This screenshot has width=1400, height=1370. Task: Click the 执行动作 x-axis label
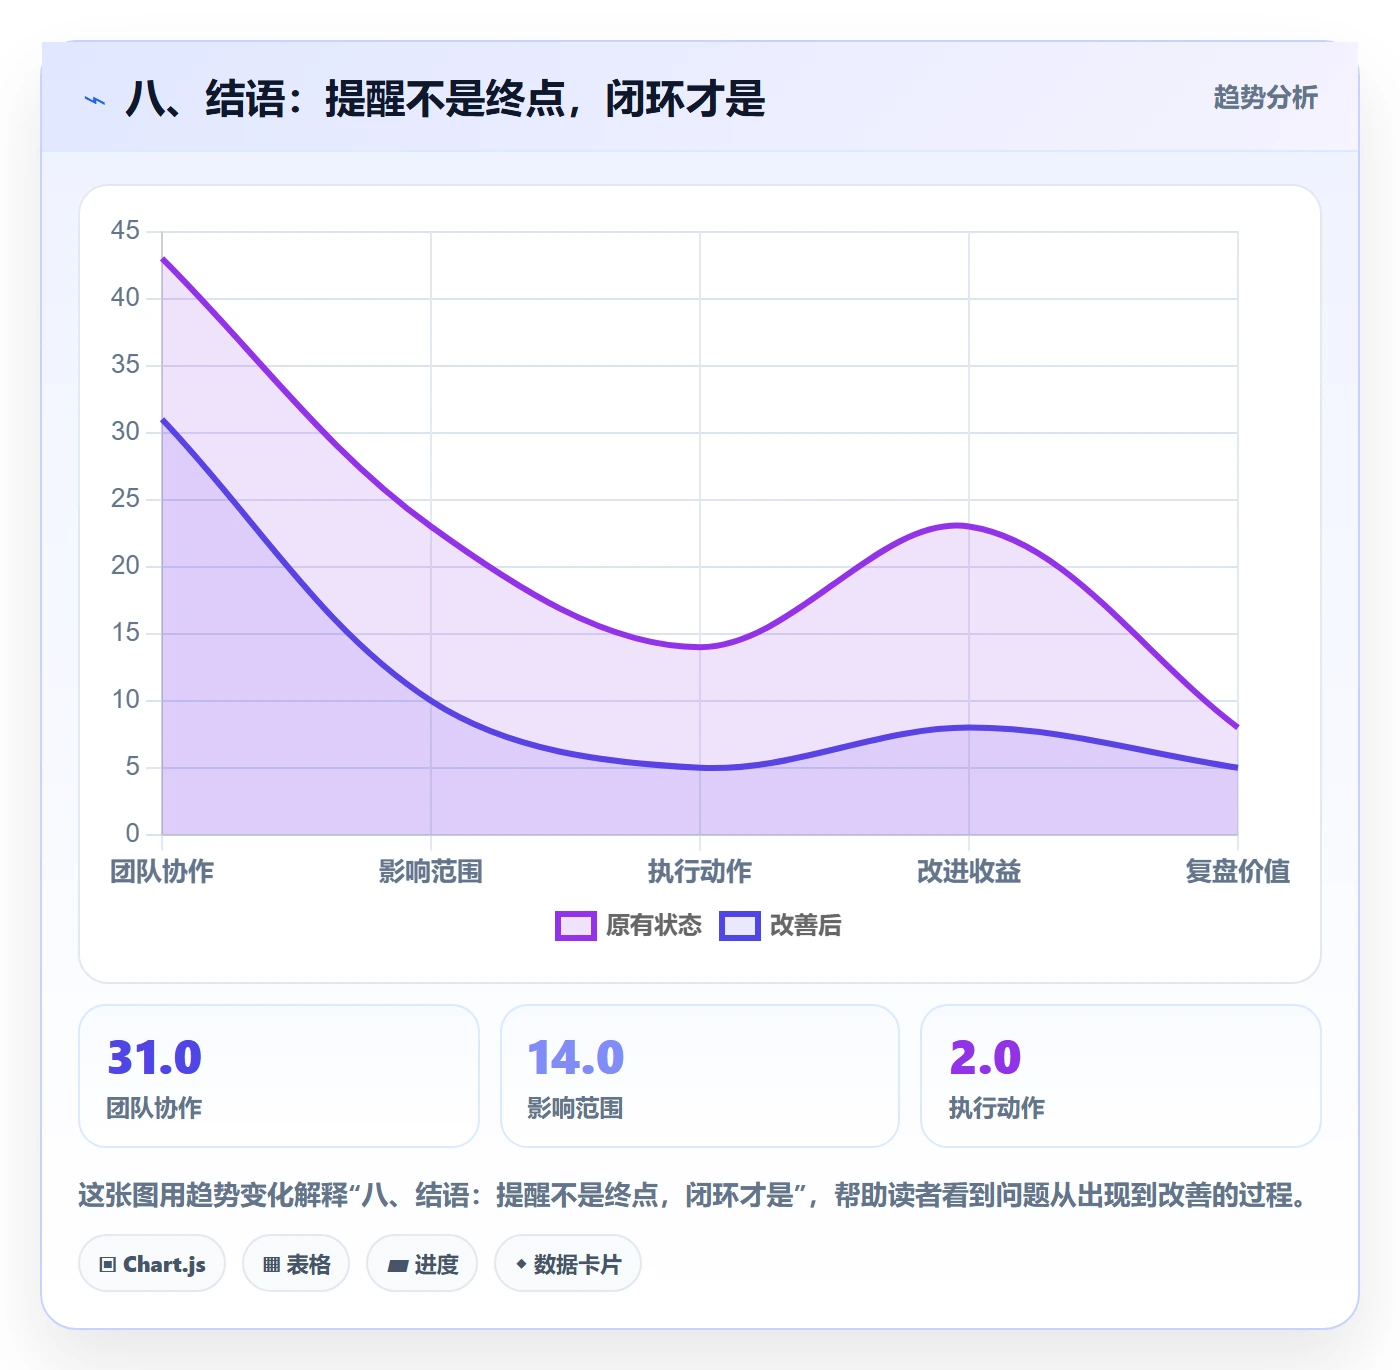[700, 871]
